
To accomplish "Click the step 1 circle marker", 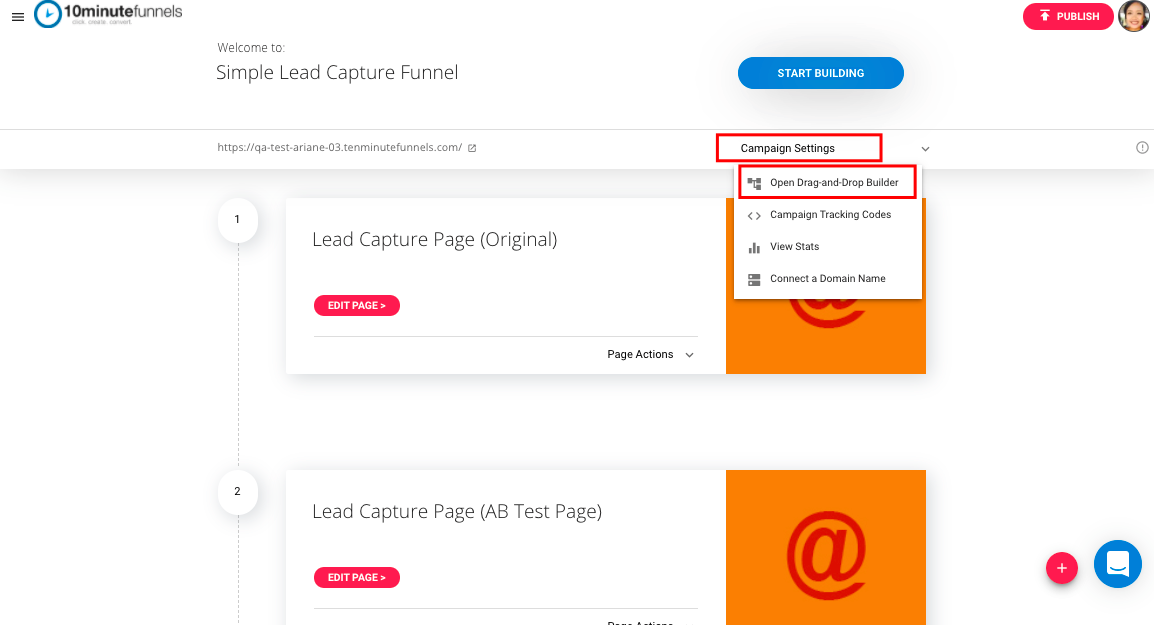I will pyautogui.click(x=237, y=219).
